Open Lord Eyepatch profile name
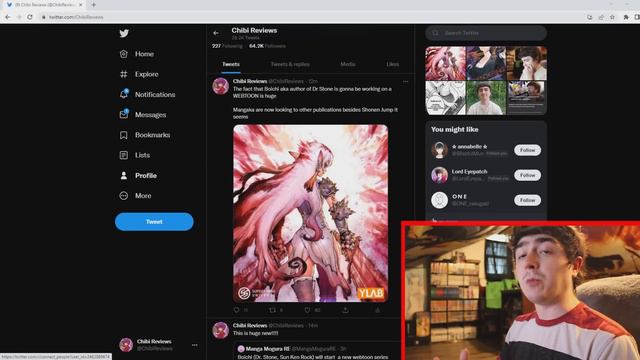The width and height of the screenshot is (640, 360). pyautogui.click(x=469, y=172)
